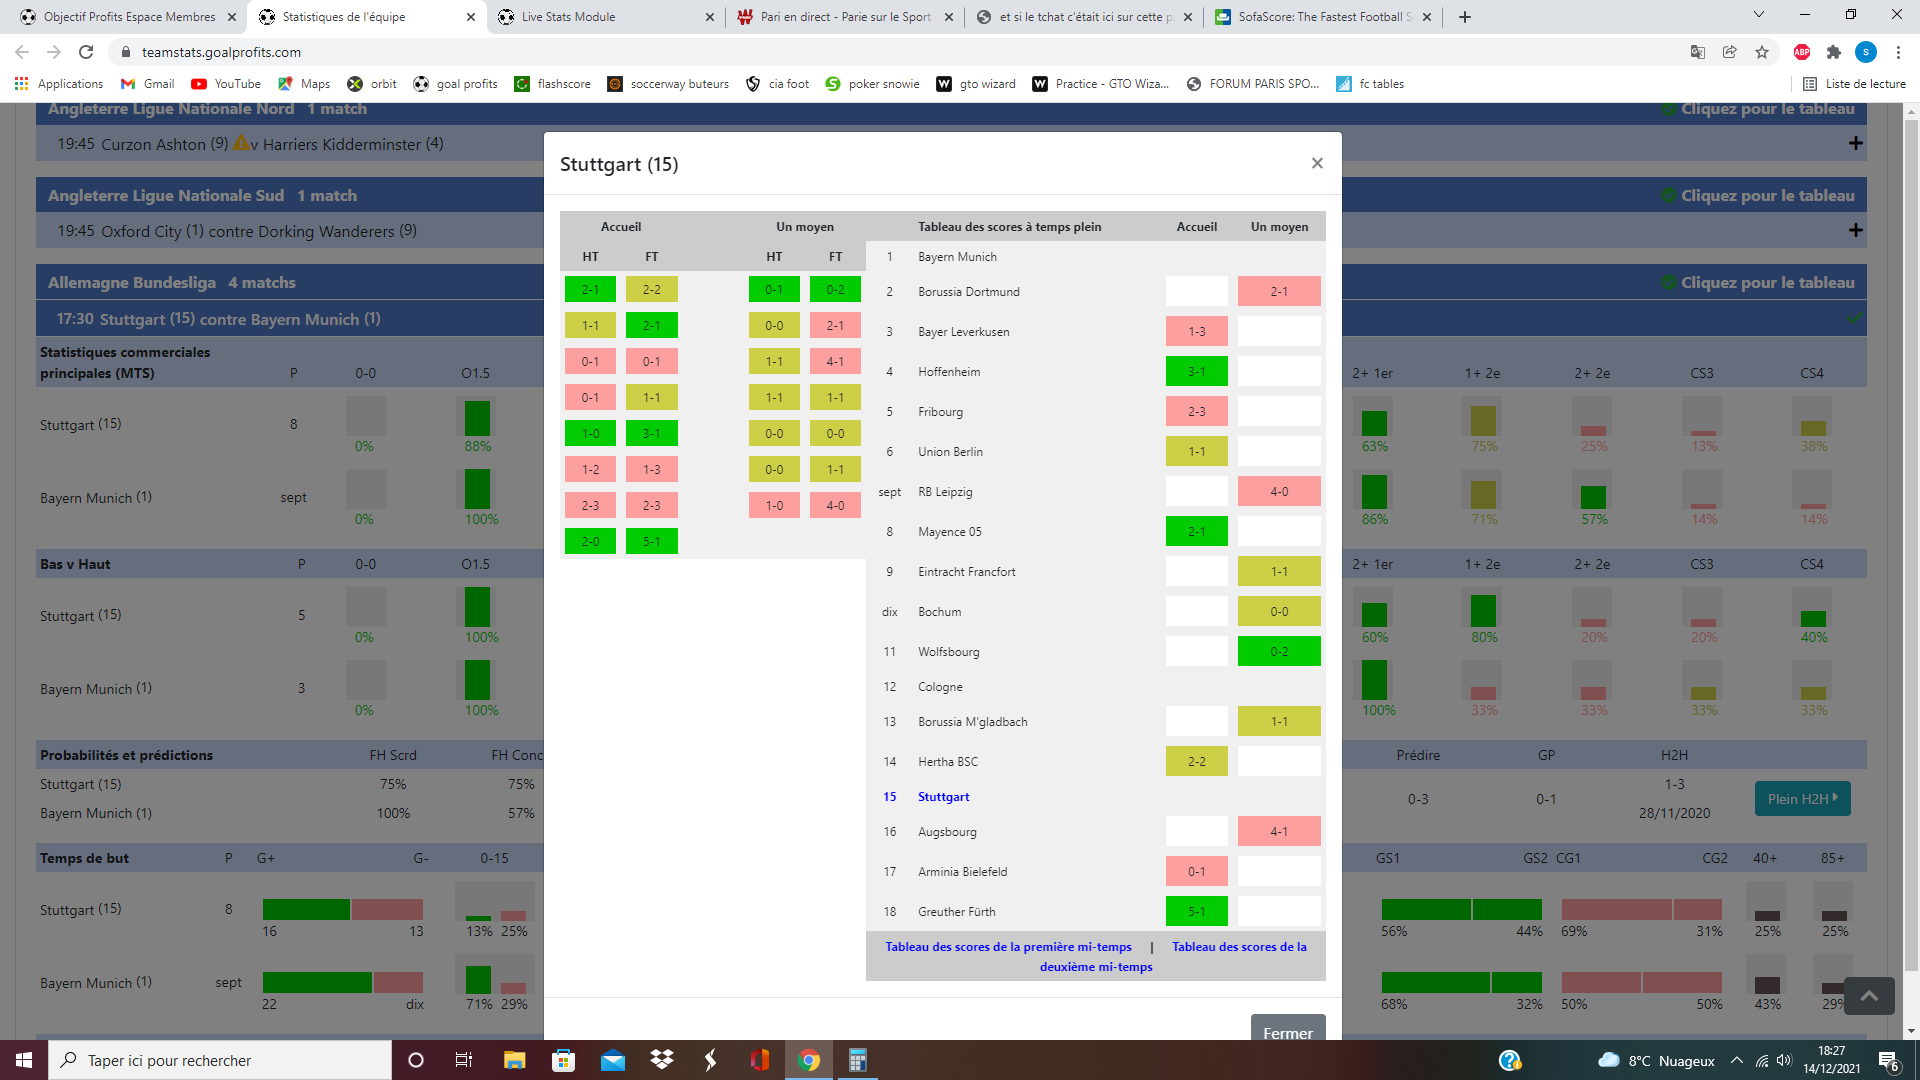Switch to the 'et si le tchat' tab

tap(1085, 17)
